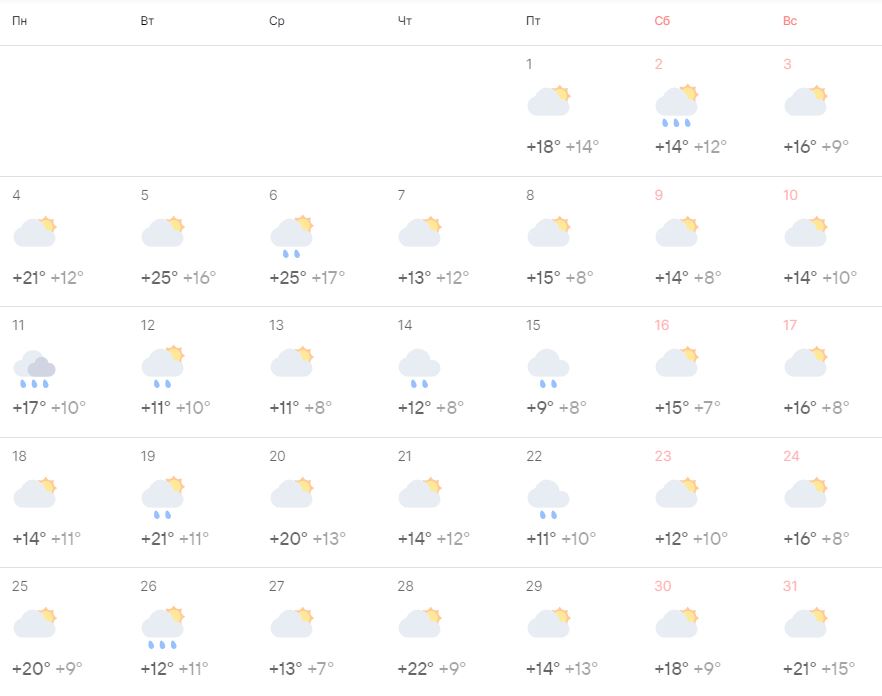Open the day 5 date number
Screen dimensions: 882x696
tap(145, 195)
